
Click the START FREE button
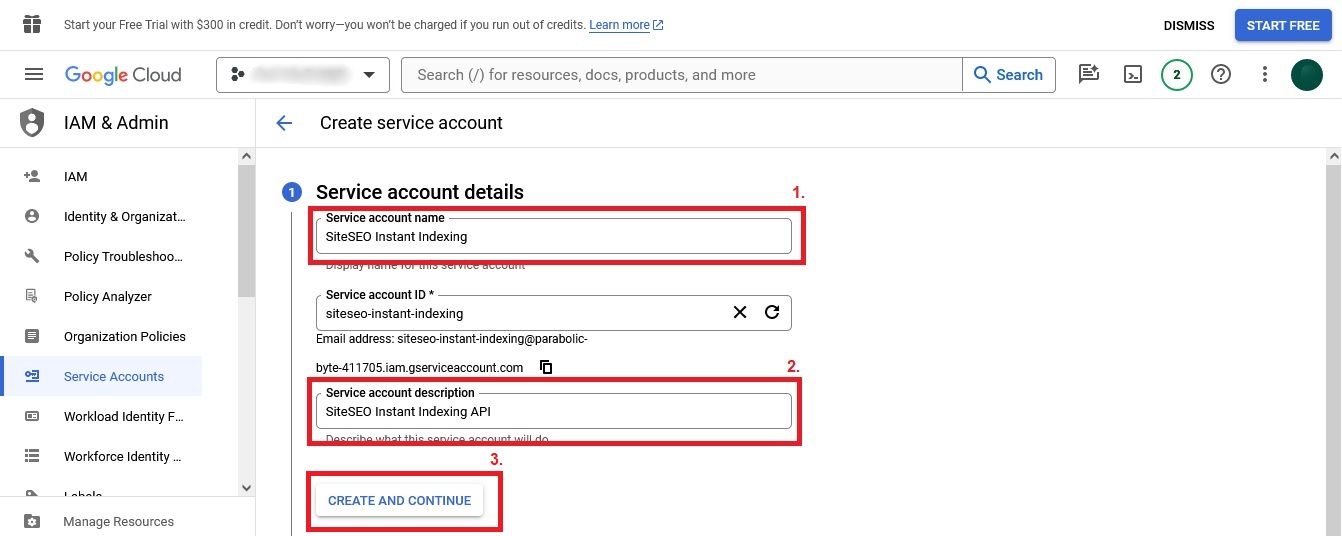(1283, 25)
